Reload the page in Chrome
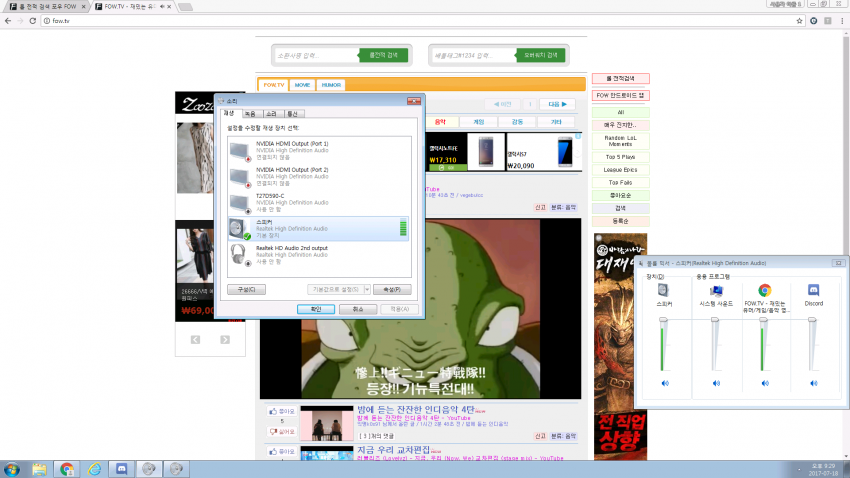This screenshot has width=850, height=478. [x=33, y=21]
